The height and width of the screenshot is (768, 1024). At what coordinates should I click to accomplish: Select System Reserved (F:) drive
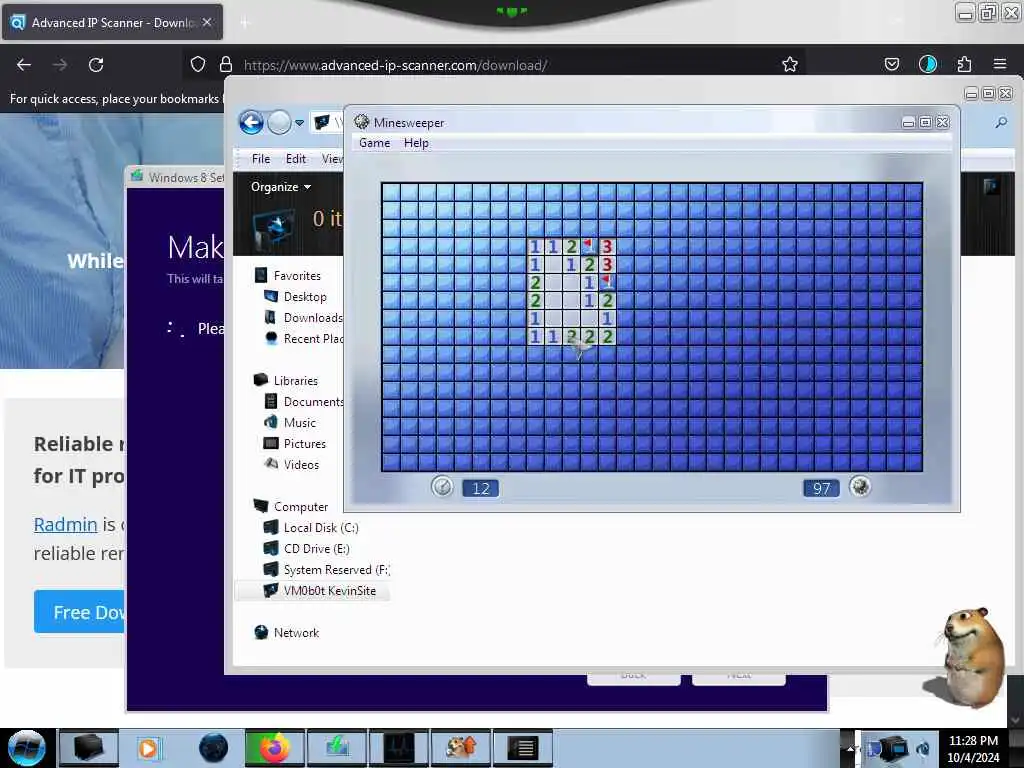click(x=336, y=569)
